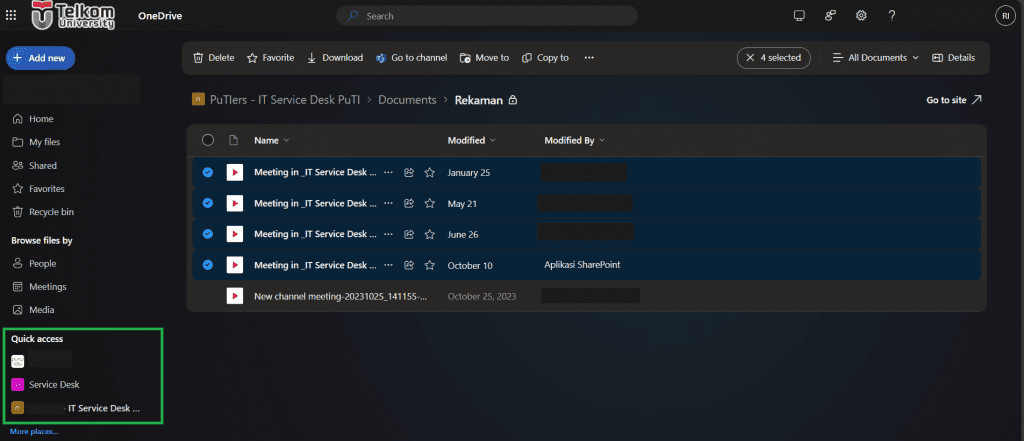The width and height of the screenshot is (1024, 441).
Task: Open more actions for the January 25 file
Action: [x=389, y=172]
